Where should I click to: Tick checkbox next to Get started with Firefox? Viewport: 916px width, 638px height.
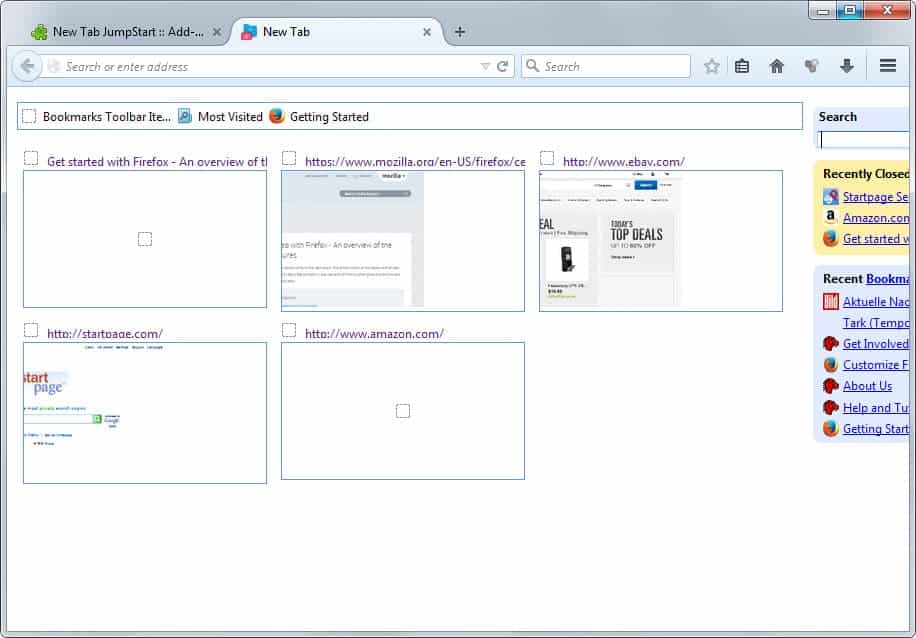pos(31,158)
